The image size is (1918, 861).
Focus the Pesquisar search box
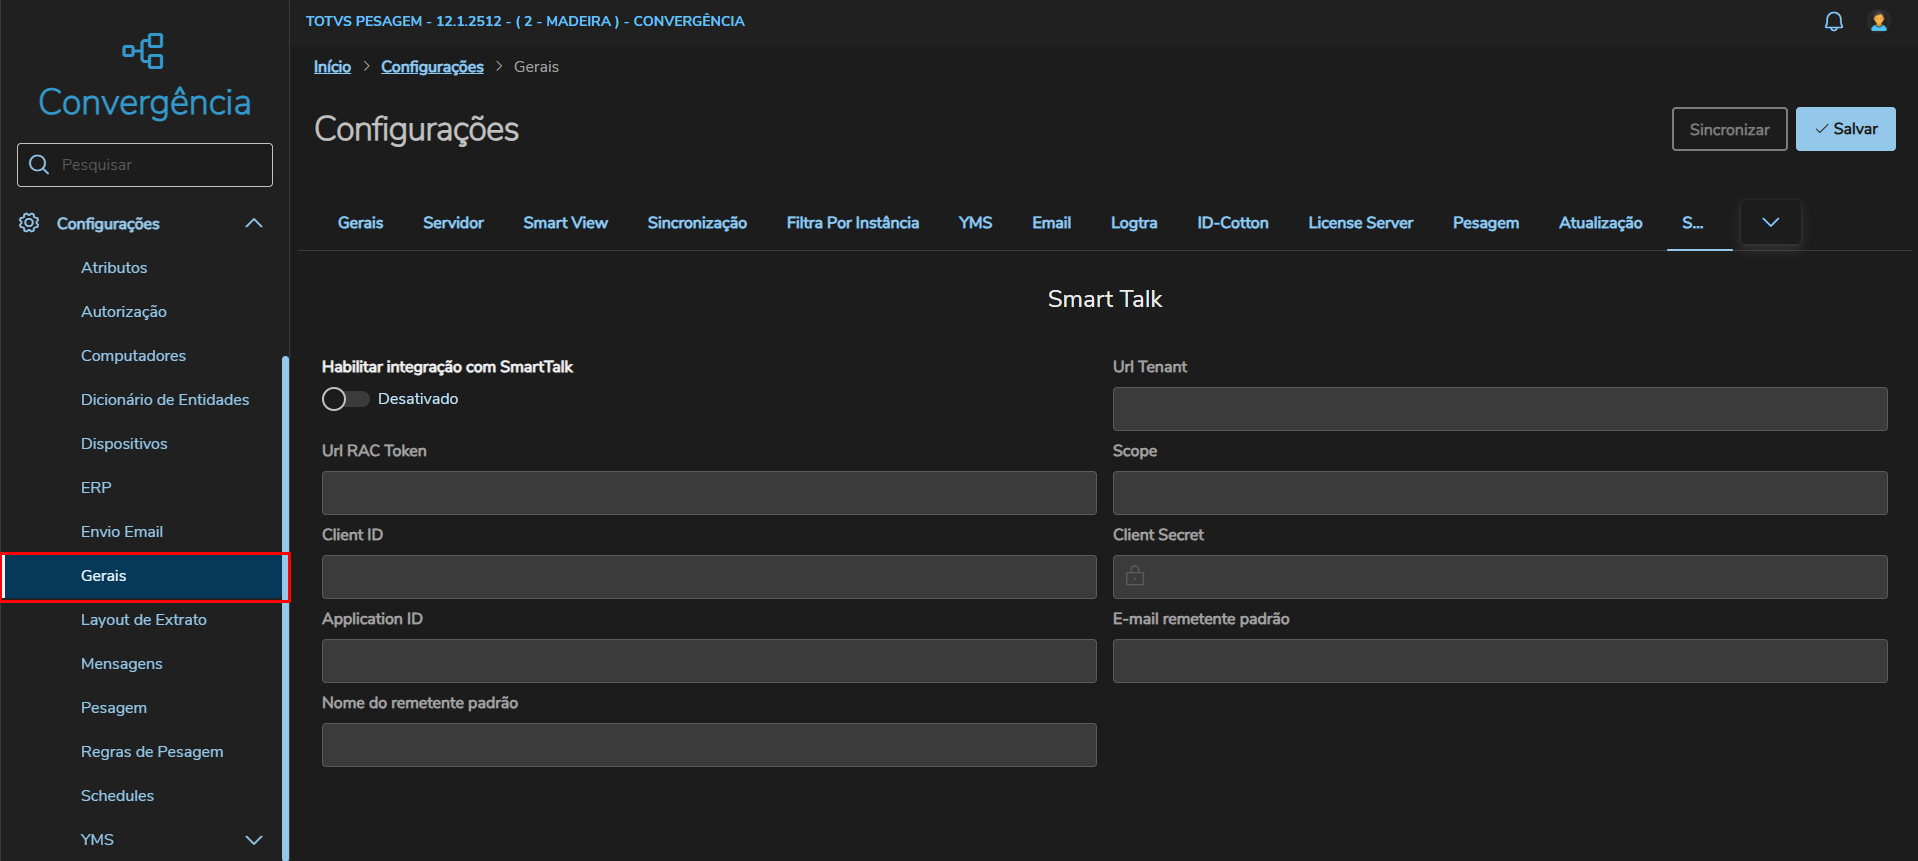pyautogui.click(x=160, y=165)
